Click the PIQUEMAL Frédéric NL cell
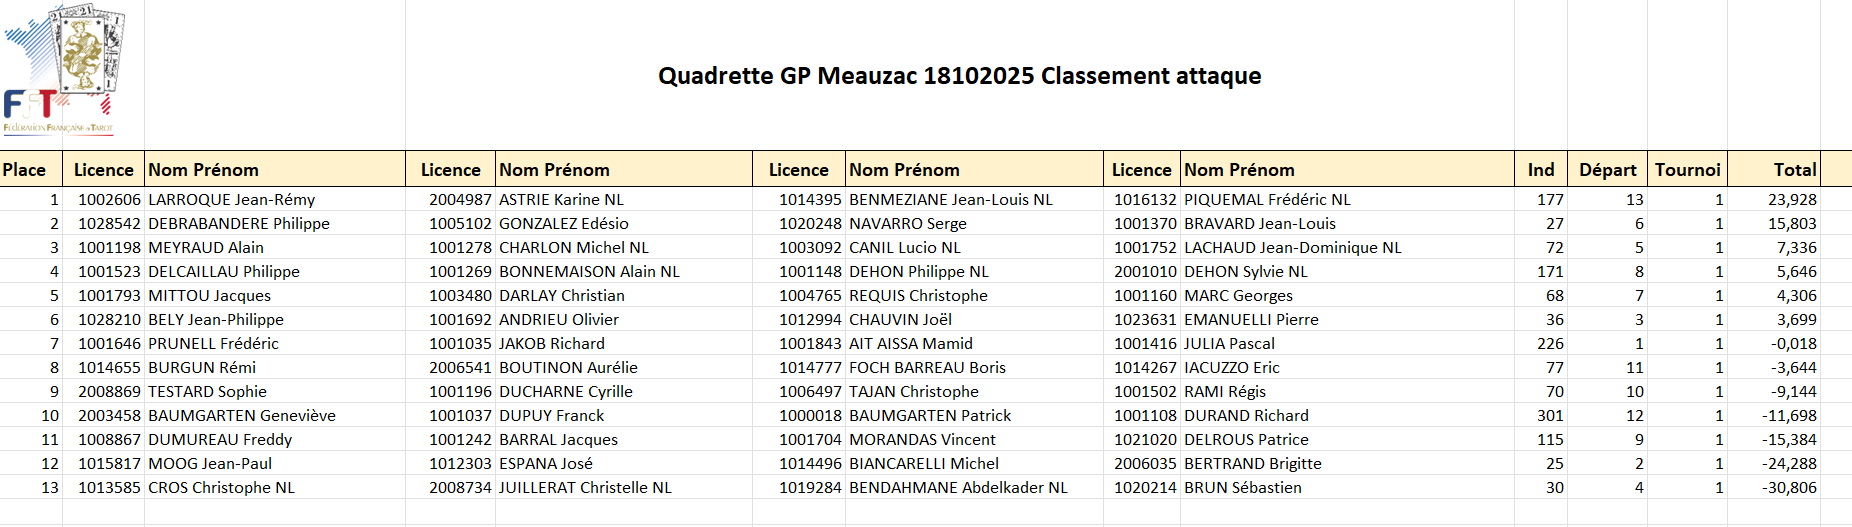Viewport: 1852px width, 527px height. point(1267,200)
